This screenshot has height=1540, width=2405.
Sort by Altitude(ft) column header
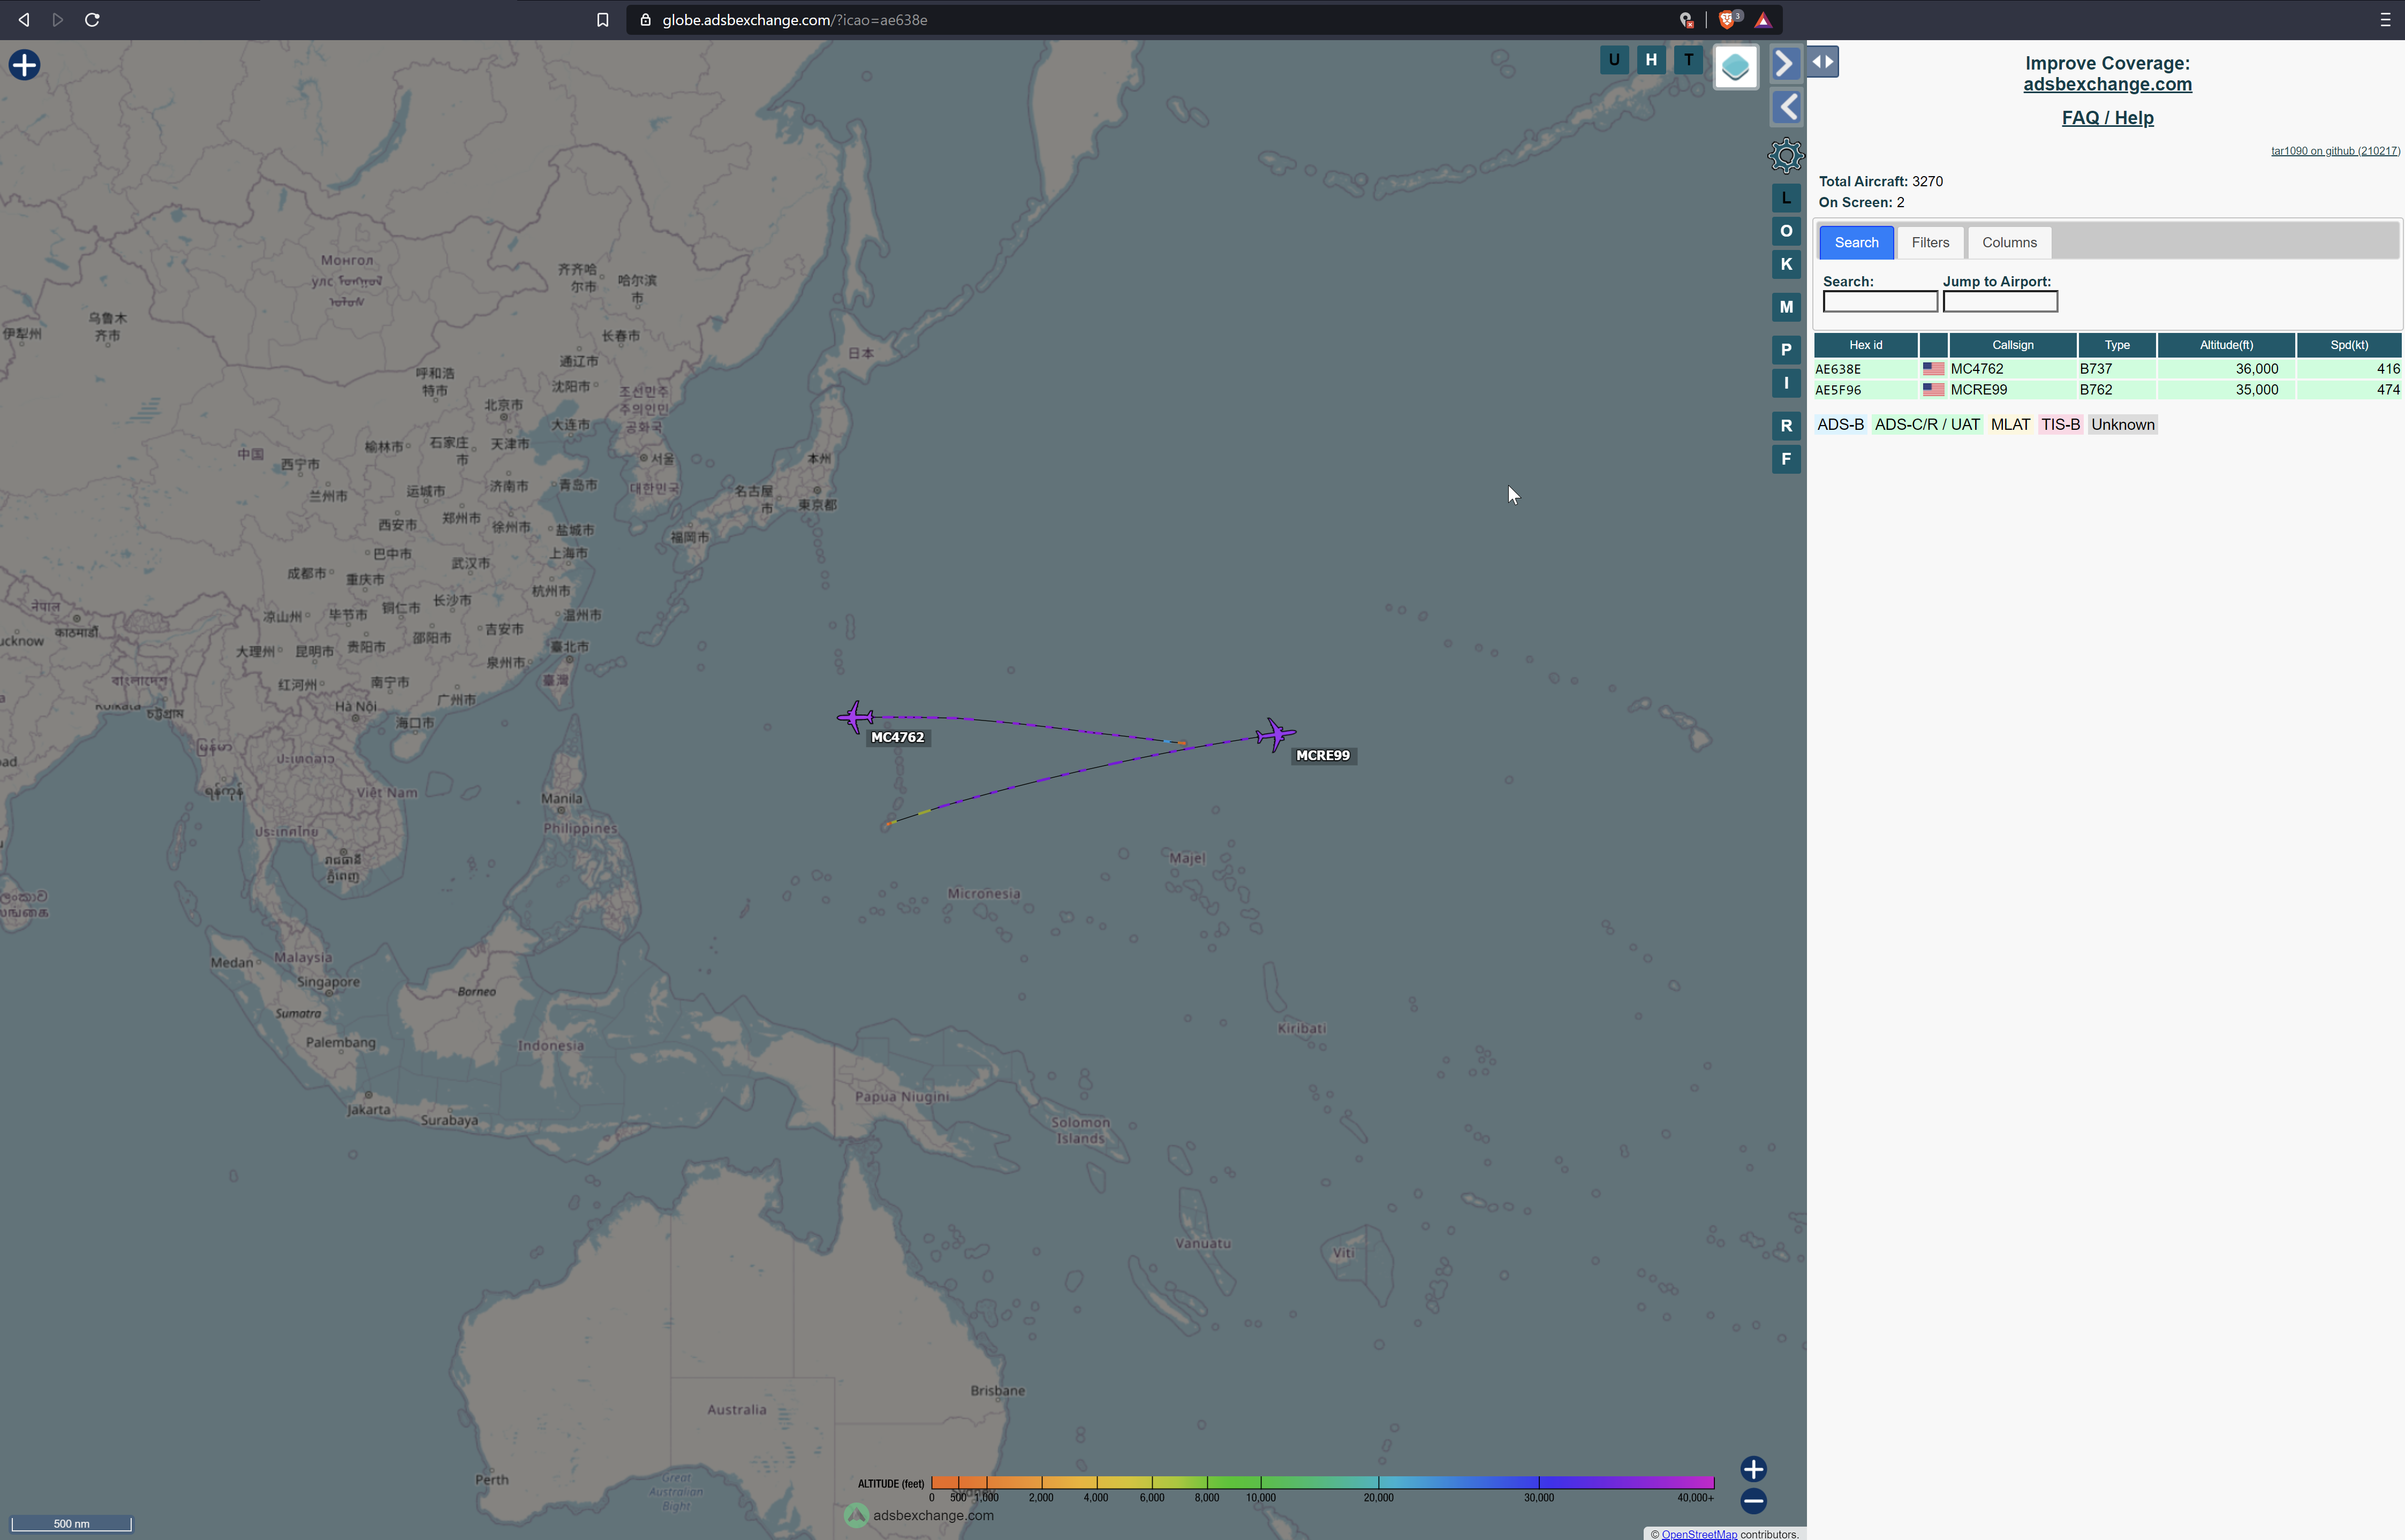pyautogui.click(x=2225, y=345)
